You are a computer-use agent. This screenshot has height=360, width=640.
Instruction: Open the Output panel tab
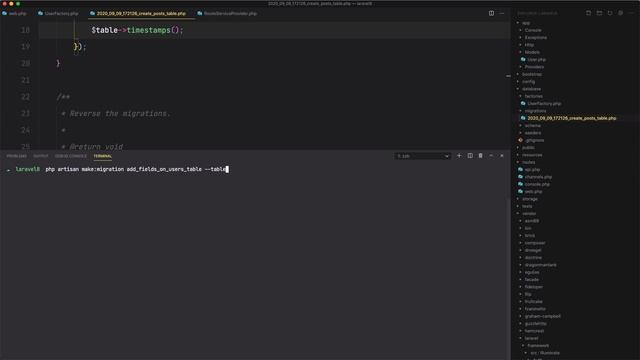point(40,156)
